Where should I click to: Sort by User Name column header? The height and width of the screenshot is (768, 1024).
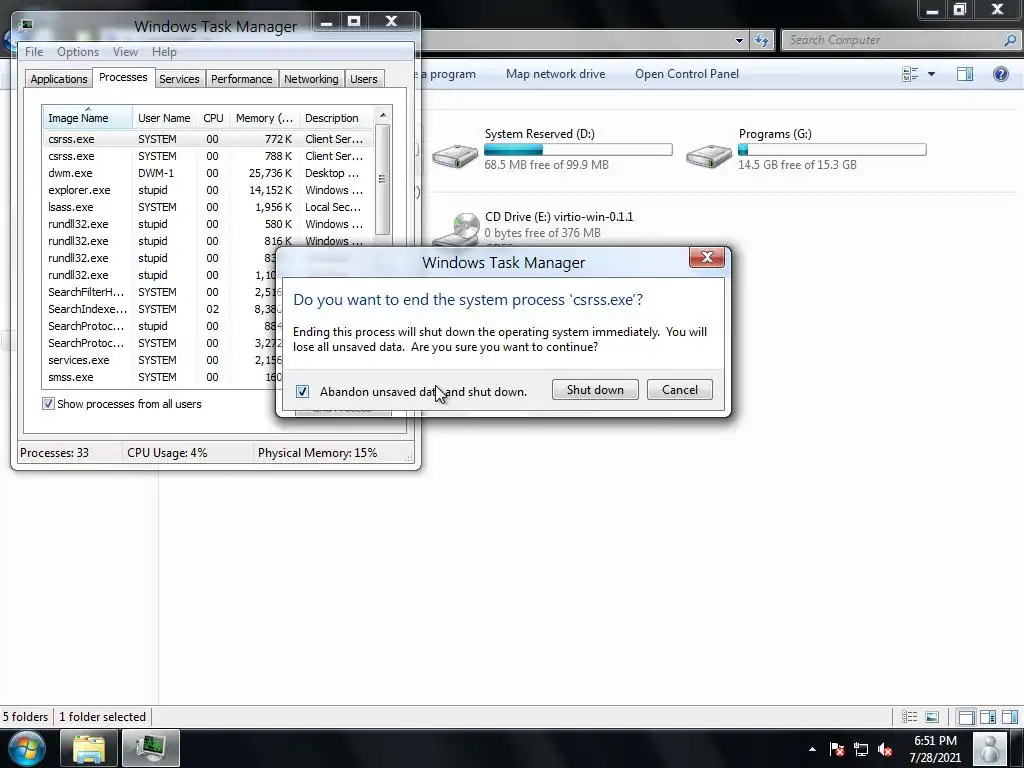point(164,118)
